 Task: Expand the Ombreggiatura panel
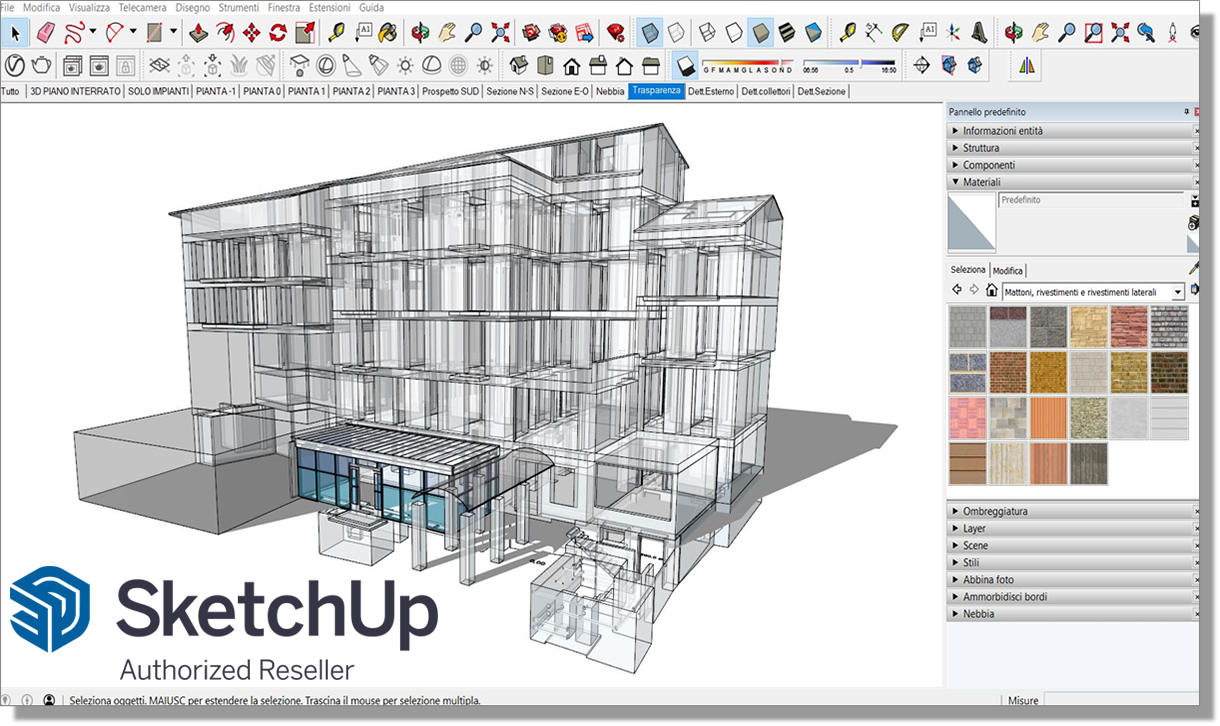[x=1074, y=511]
